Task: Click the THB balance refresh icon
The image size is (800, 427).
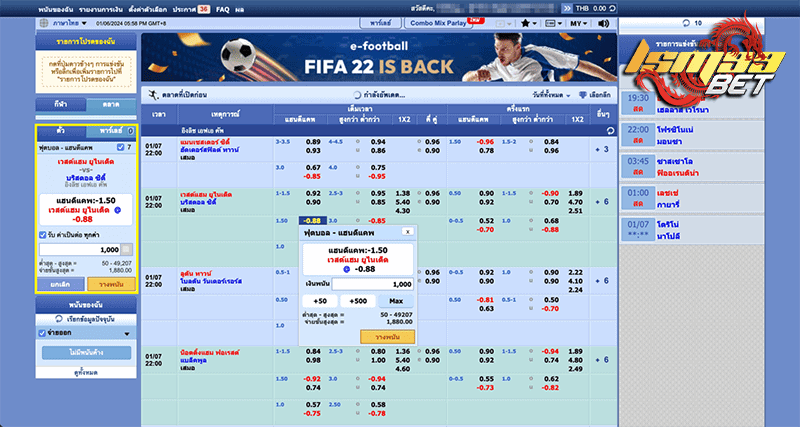Action: 613,9
